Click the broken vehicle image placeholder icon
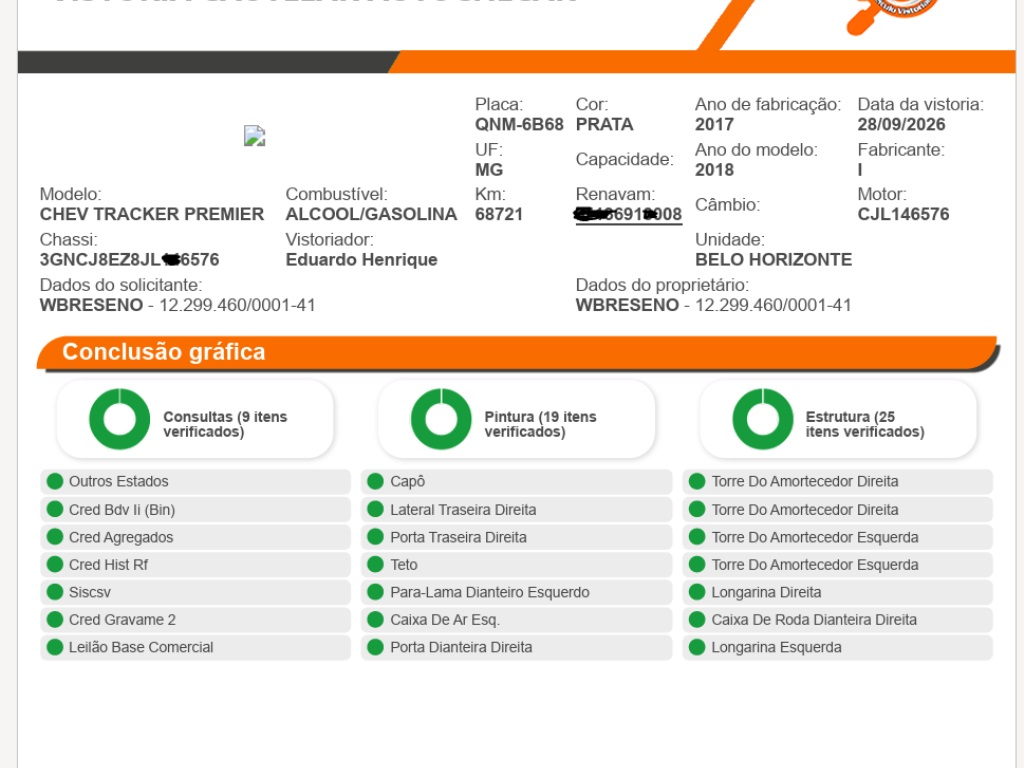Image resolution: width=1024 pixels, height=768 pixels. 254,136
